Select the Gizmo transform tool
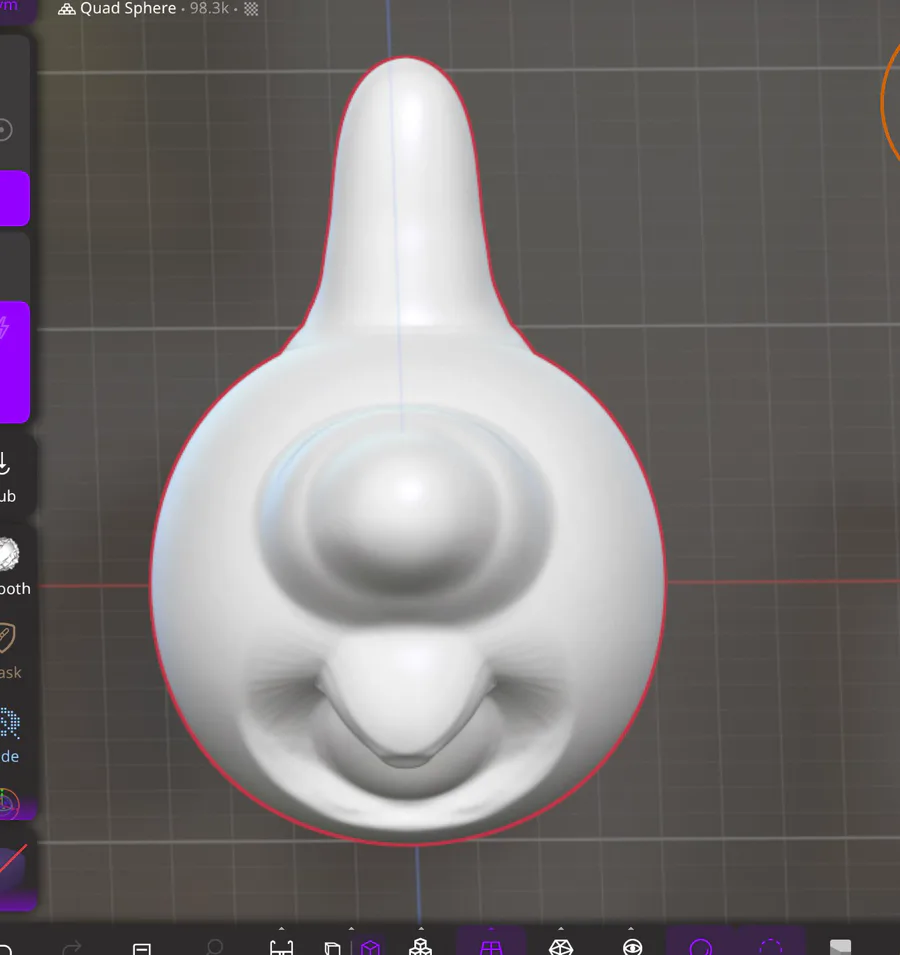900x955 pixels. (9, 803)
